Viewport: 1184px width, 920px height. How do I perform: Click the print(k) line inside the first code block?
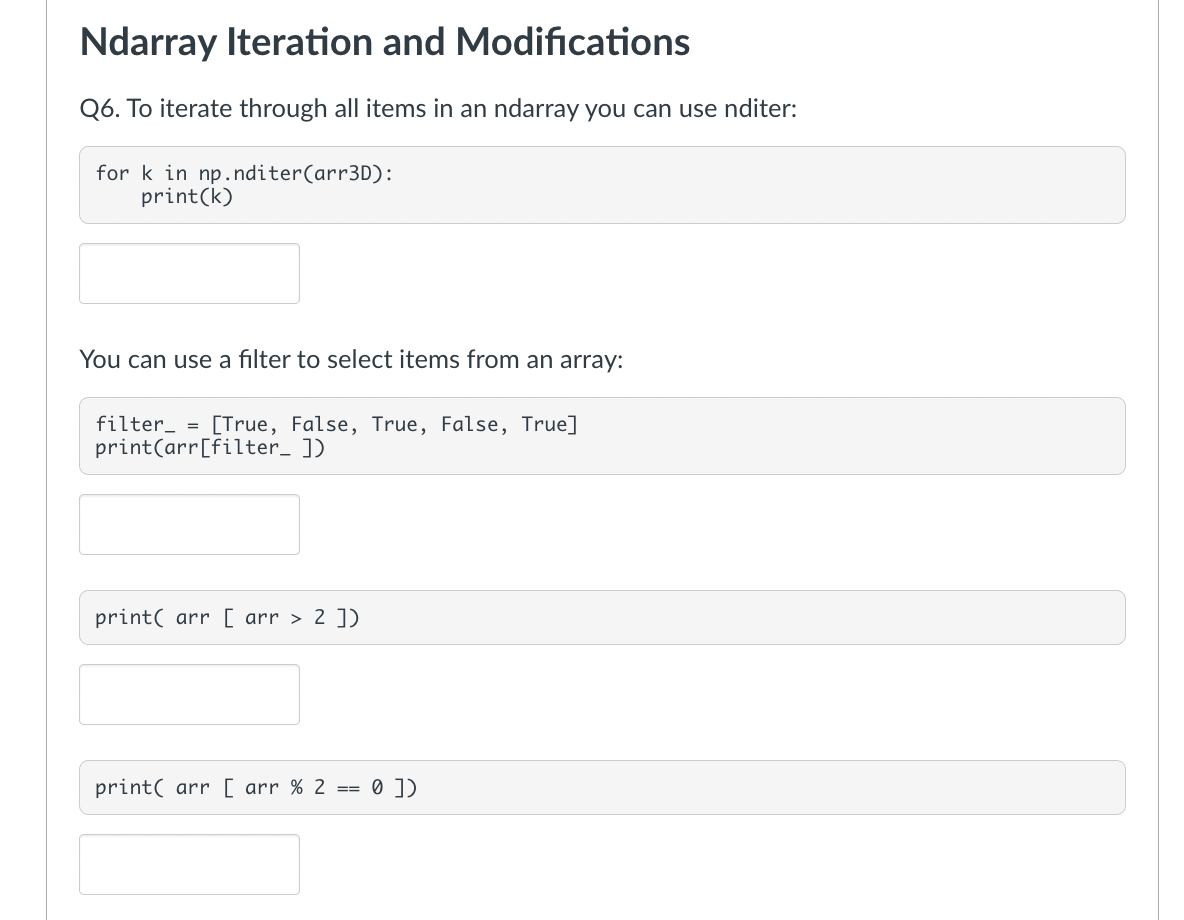click(x=187, y=196)
